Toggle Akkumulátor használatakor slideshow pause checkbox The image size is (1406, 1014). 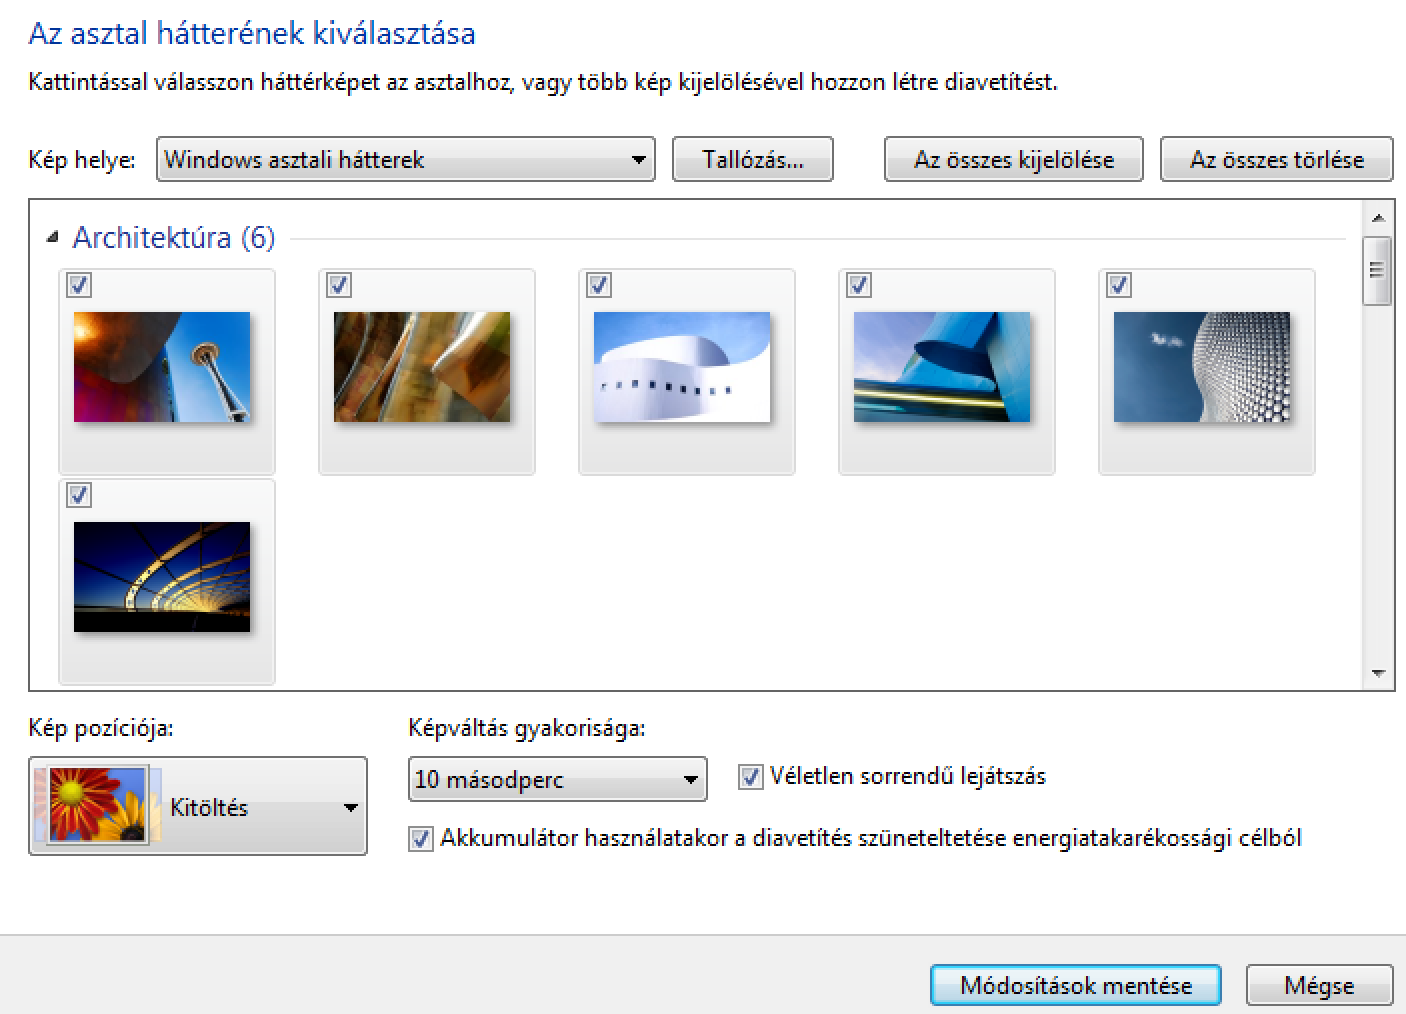pyautogui.click(x=421, y=839)
